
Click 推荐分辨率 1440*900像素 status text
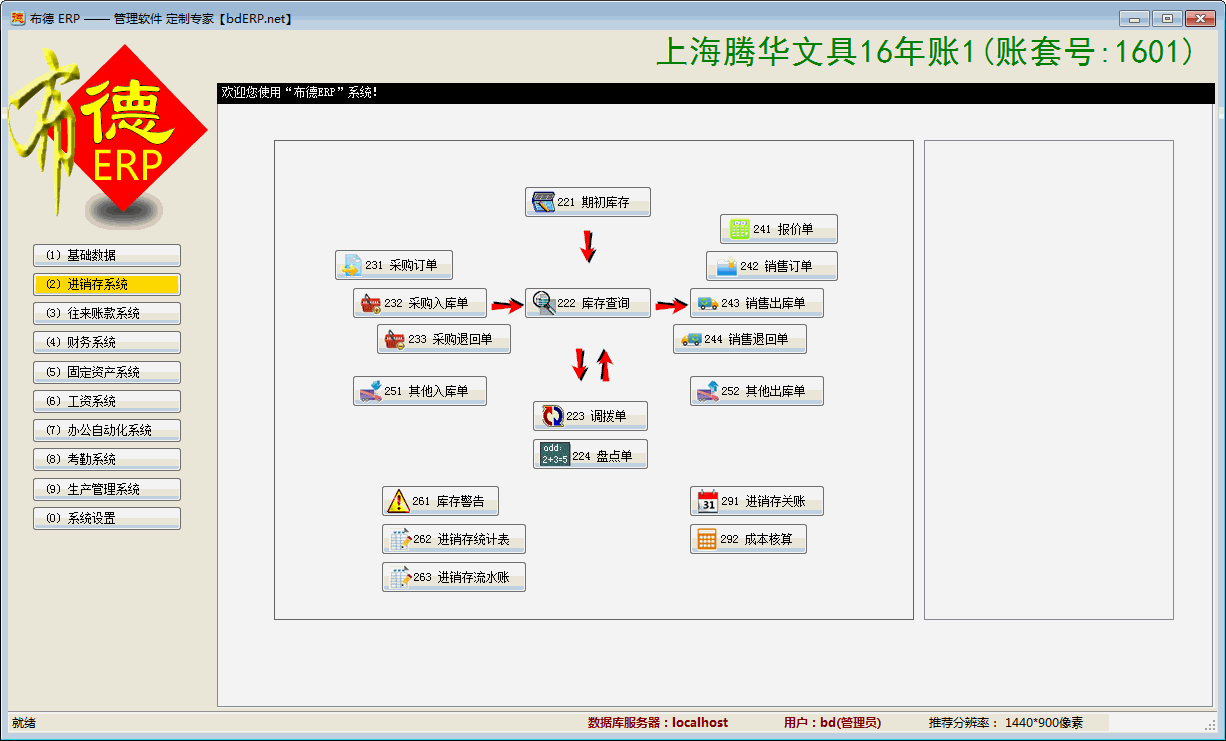pos(1005,722)
